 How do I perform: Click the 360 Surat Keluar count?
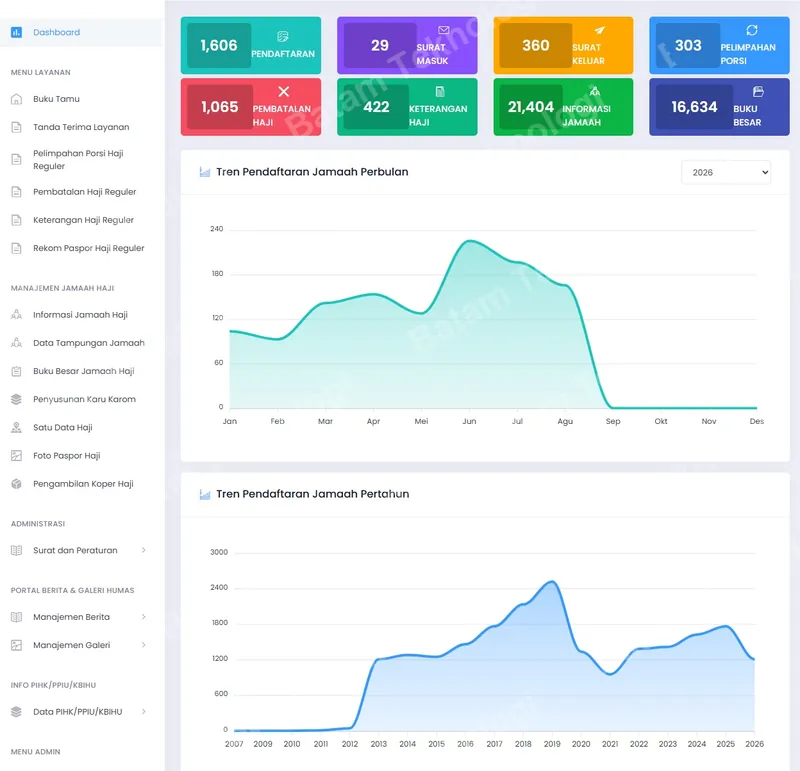coord(536,45)
